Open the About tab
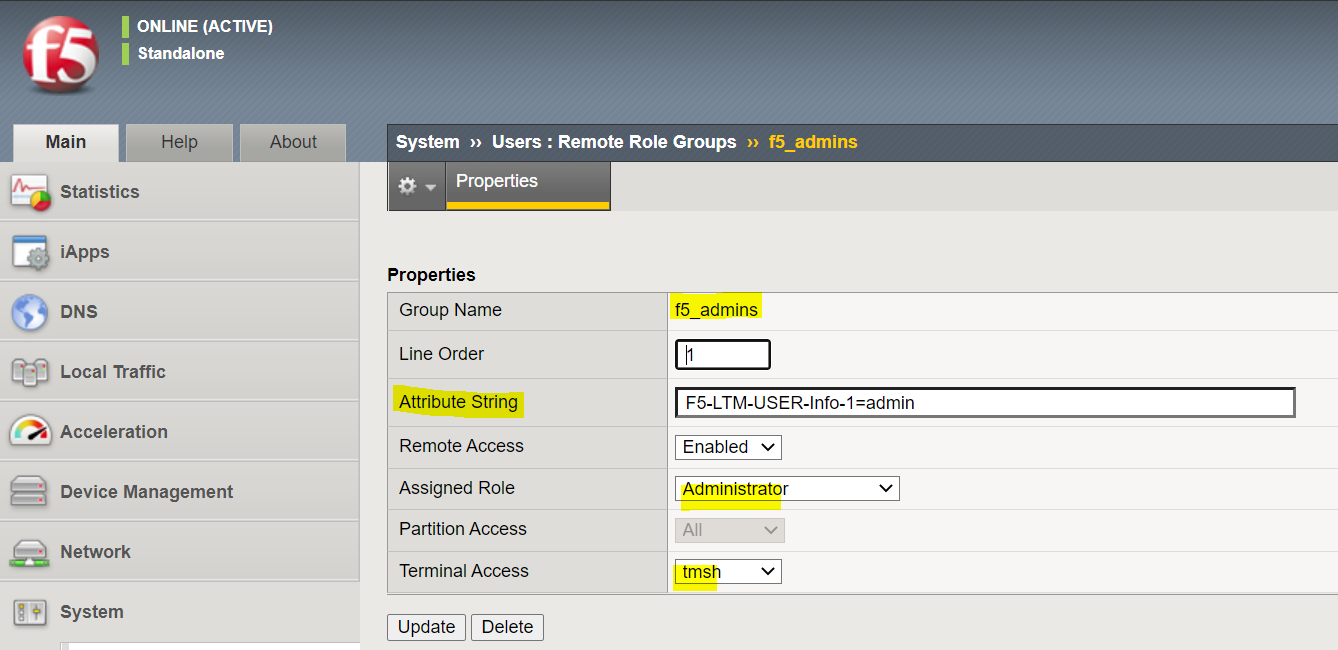 (x=292, y=142)
